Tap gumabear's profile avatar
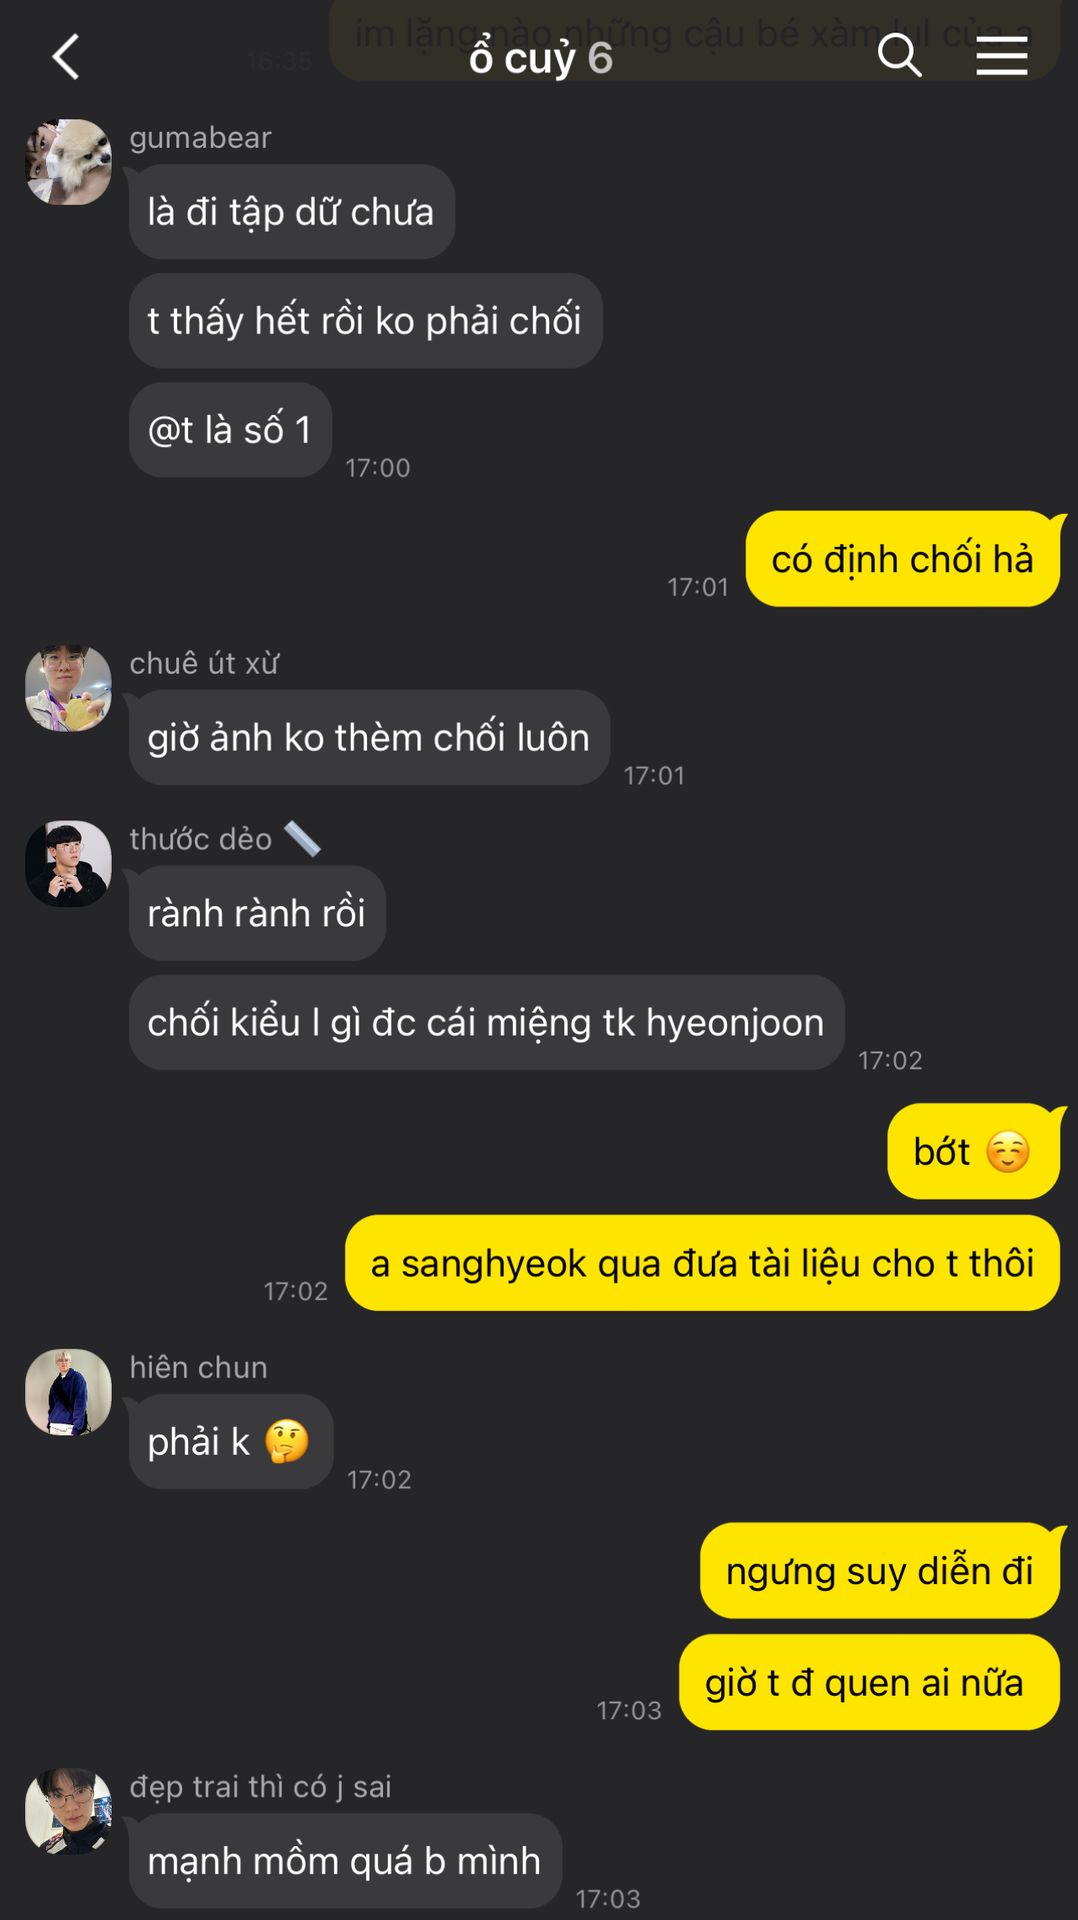 [x=68, y=162]
